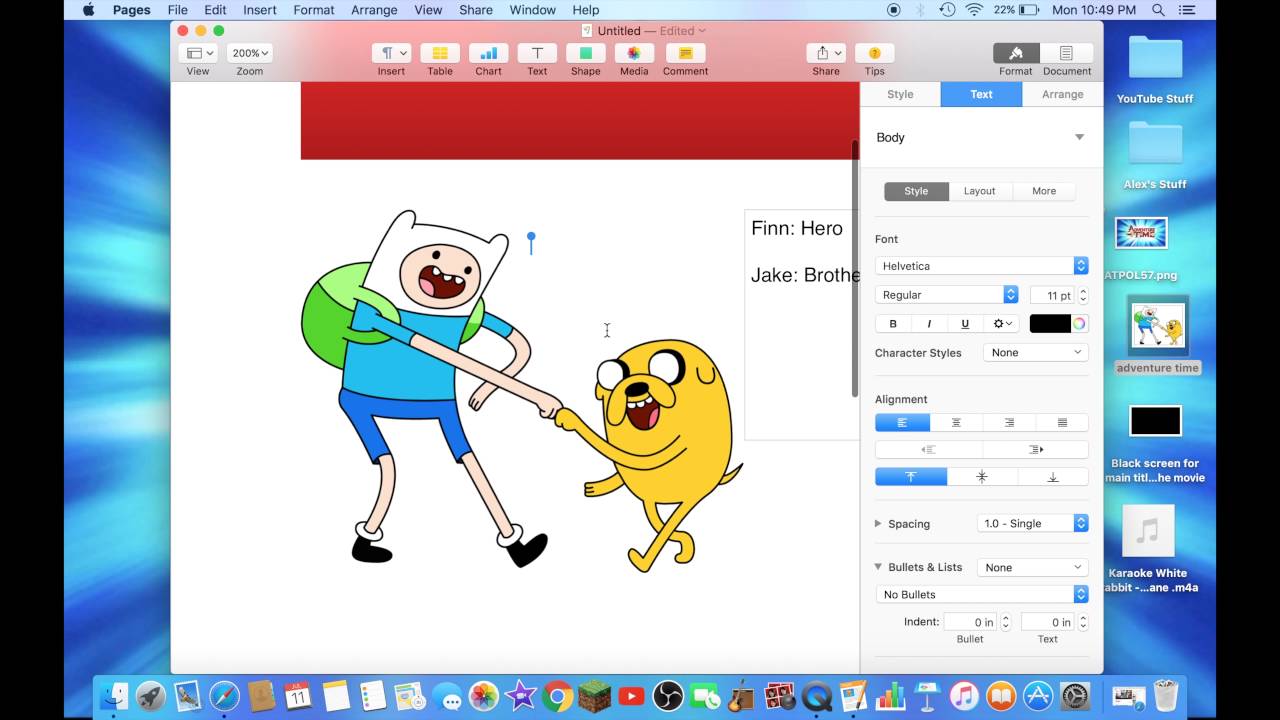Open advanced text options gear menu
Screen dimensions: 1280x720
1001,324
